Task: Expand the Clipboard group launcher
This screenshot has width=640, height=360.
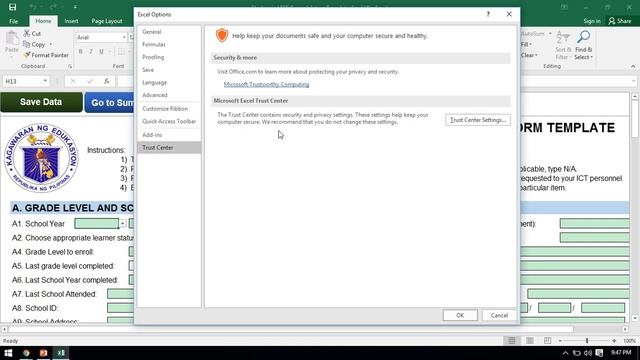Action: coord(70,66)
